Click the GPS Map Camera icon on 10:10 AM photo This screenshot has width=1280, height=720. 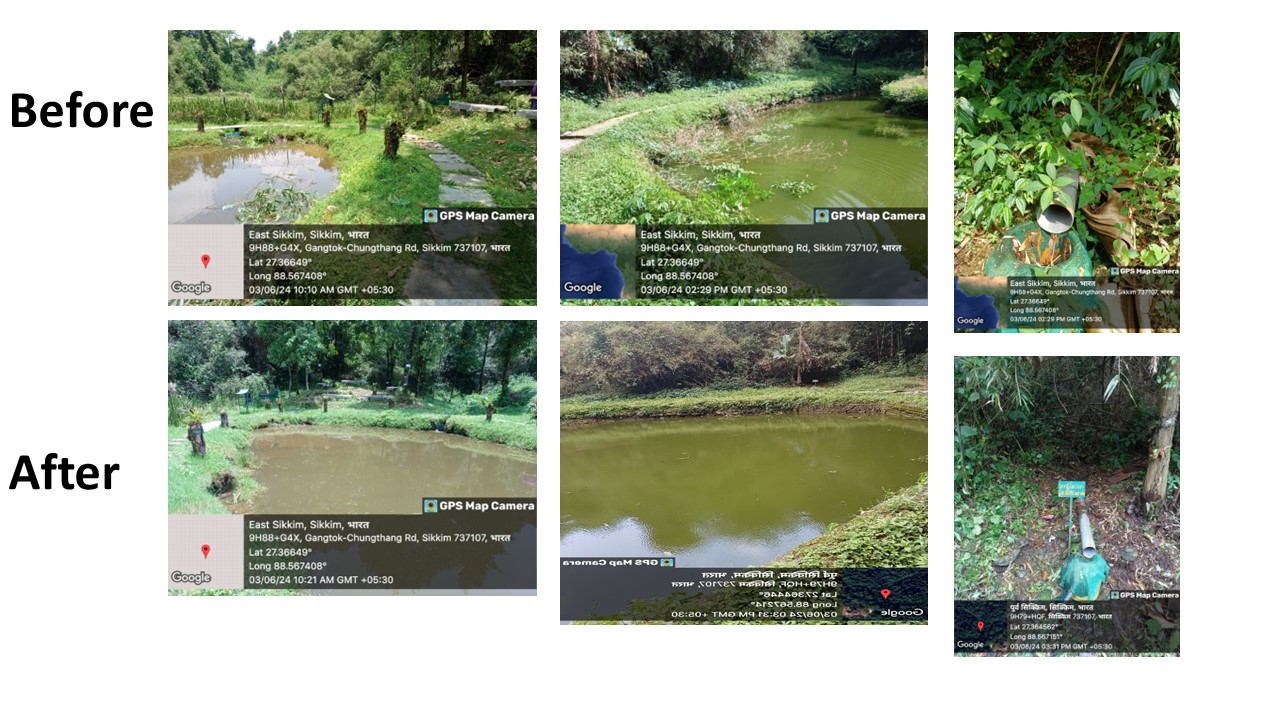pyautogui.click(x=431, y=216)
